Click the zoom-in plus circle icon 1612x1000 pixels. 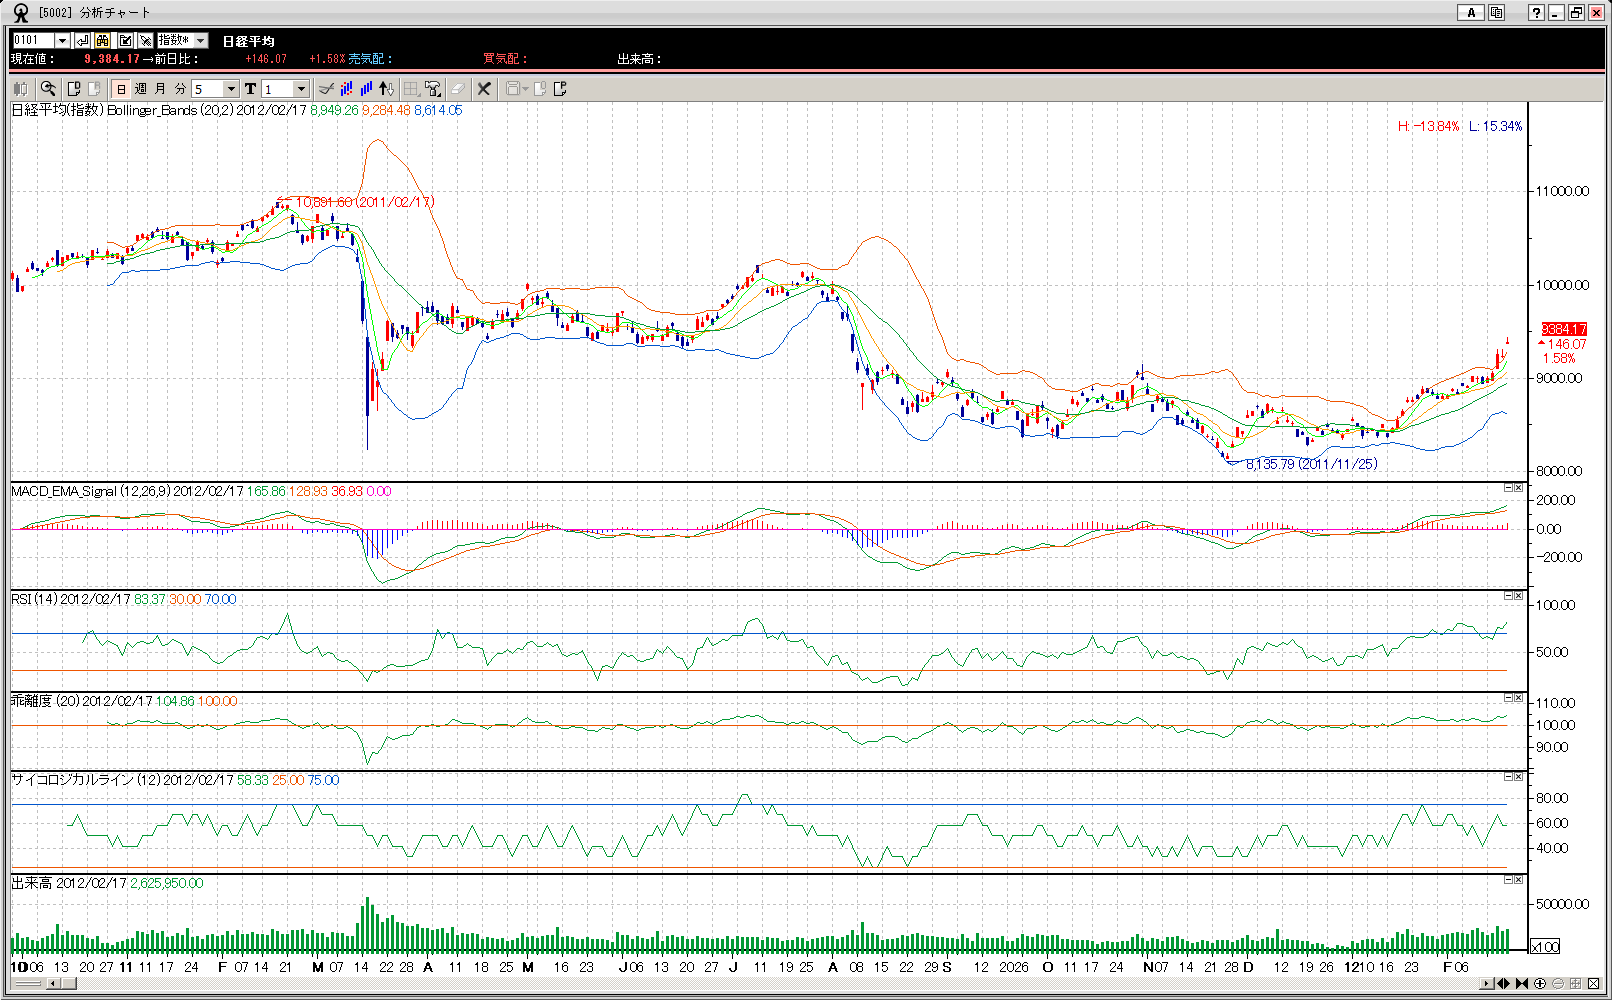tap(1540, 984)
